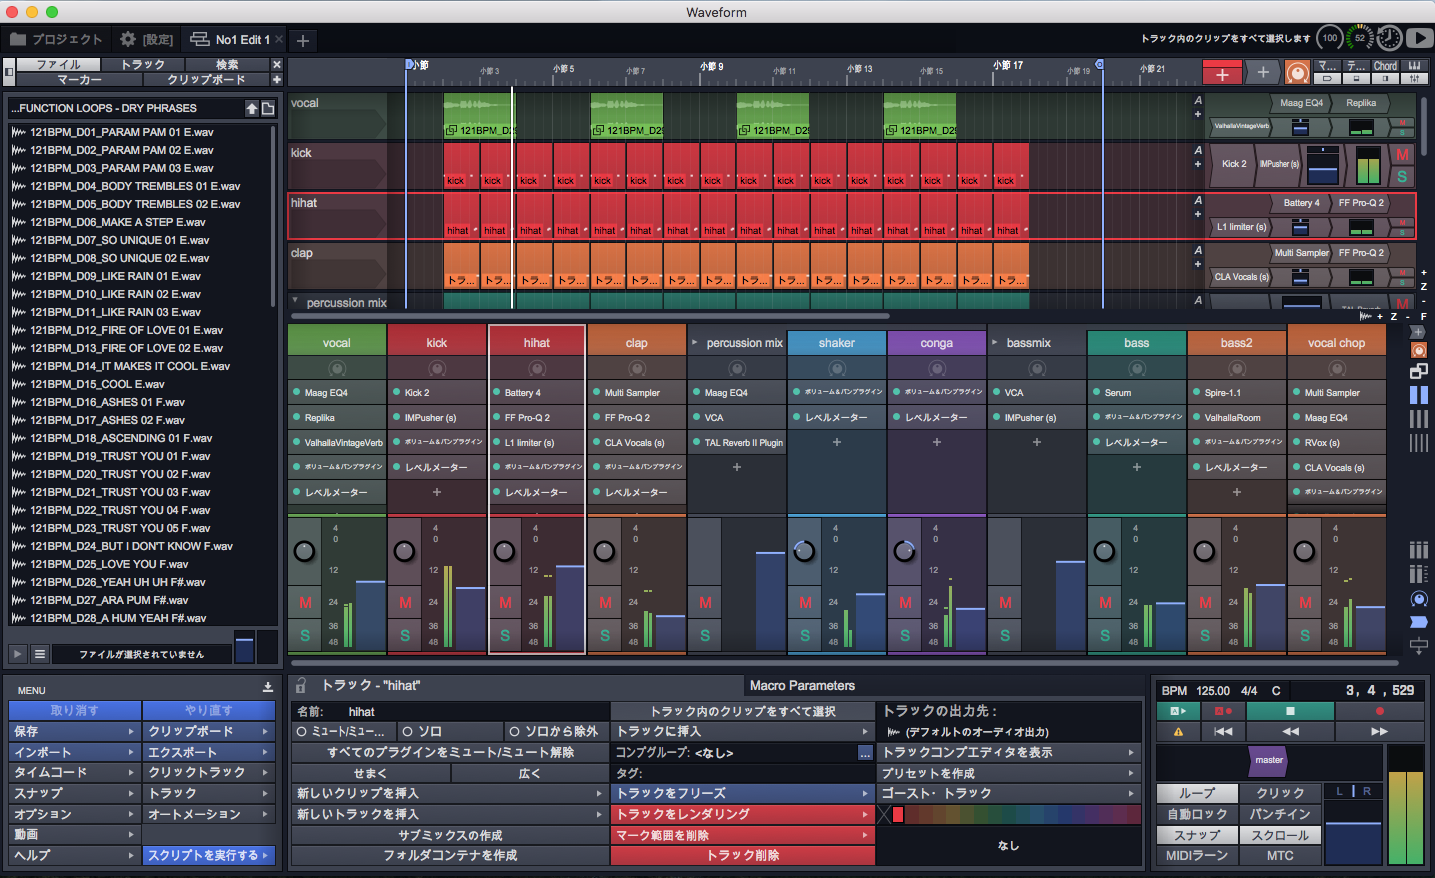Image resolution: width=1435 pixels, height=878 pixels.
Task: Click the mixer faders icon in the top toolbar
Action: (1414, 78)
